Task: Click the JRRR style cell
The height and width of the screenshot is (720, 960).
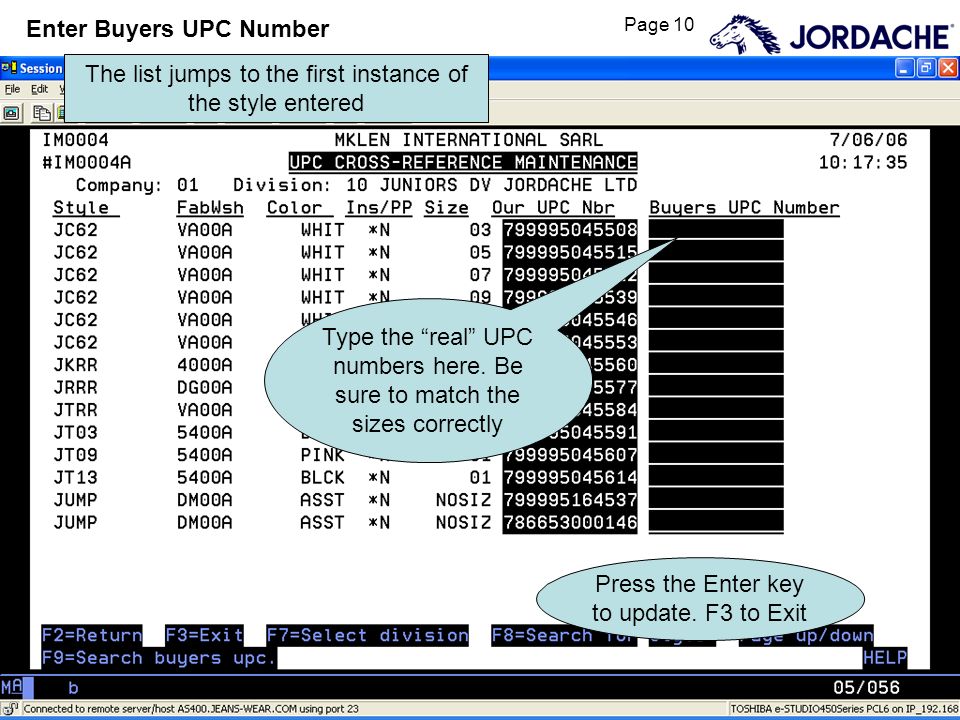Action: point(75,388)
